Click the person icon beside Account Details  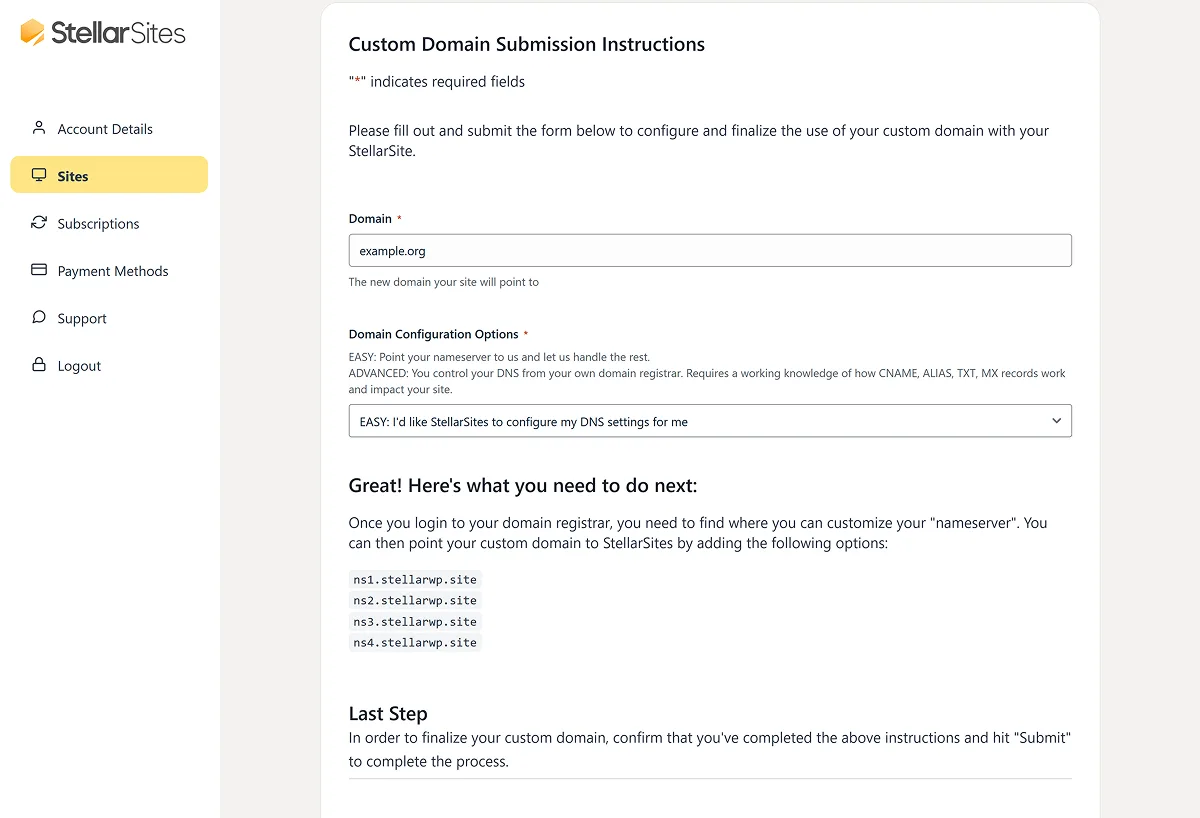[39, 128]
